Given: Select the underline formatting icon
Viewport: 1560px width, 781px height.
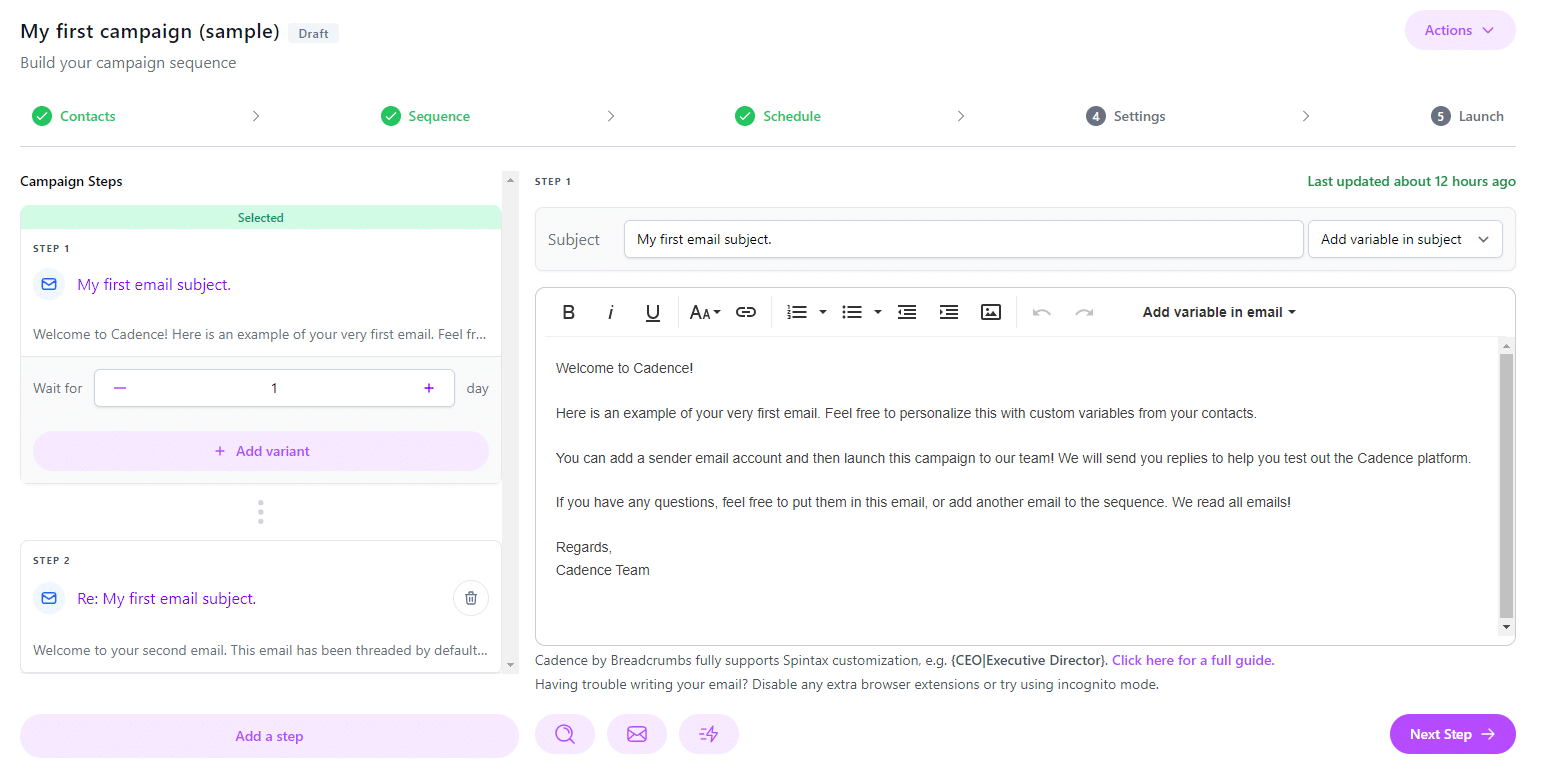Looking at the screenshot, I should [x=652, y=311].
